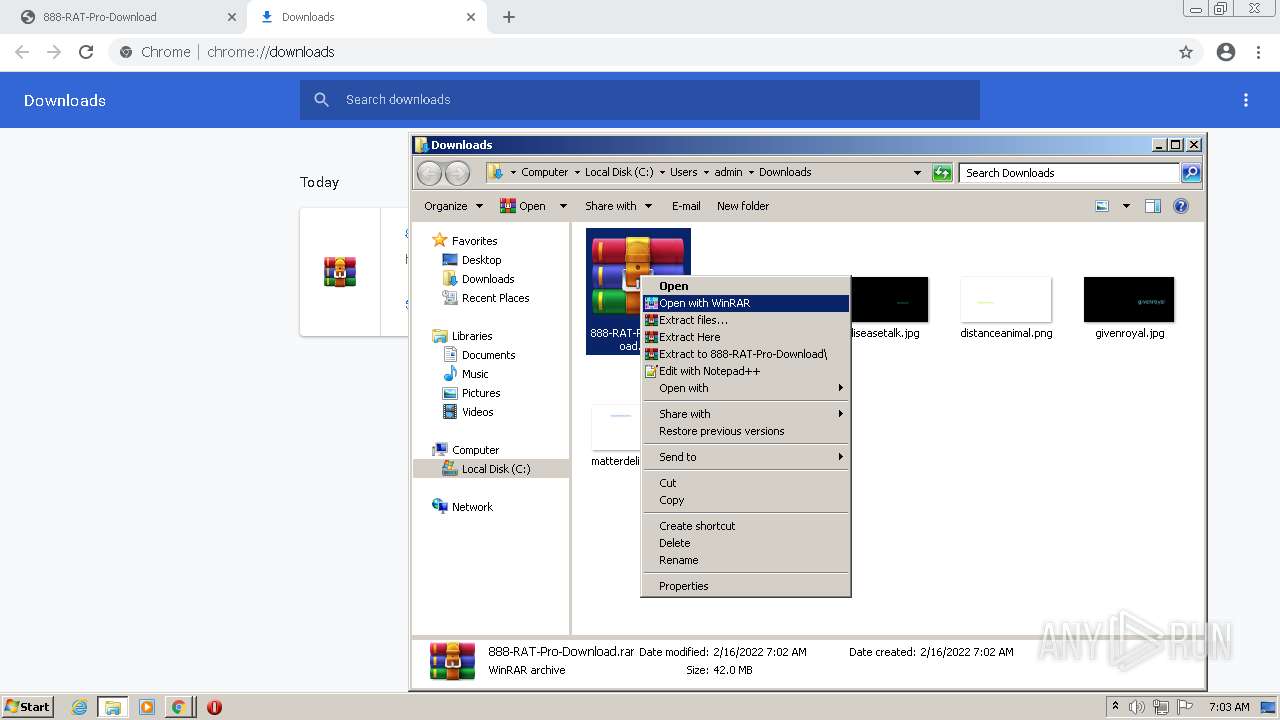Choose Open with WinRAR in context menu

pyautogui.click(x=746, y=303)
